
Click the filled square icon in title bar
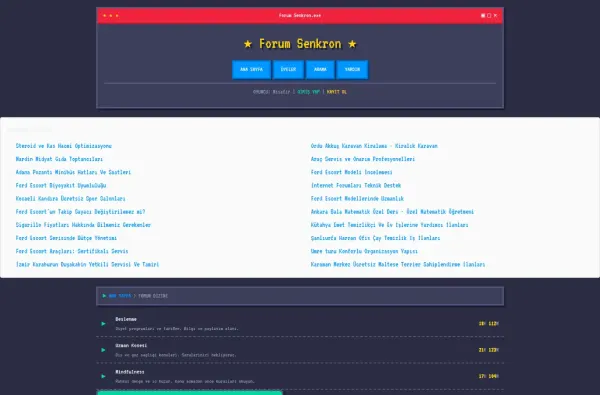[483, 16]
